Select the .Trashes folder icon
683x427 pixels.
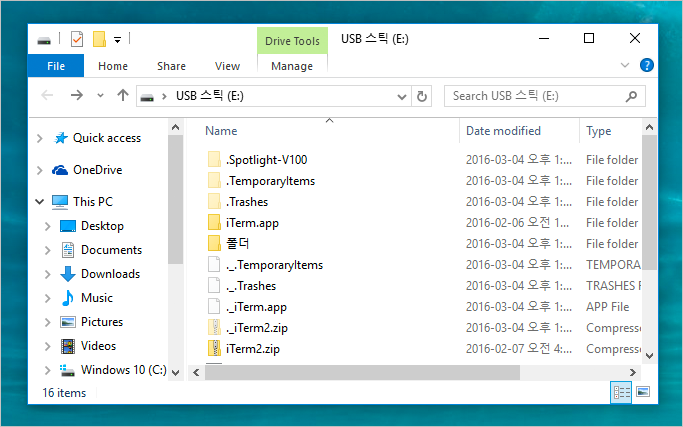click(214, 201)
